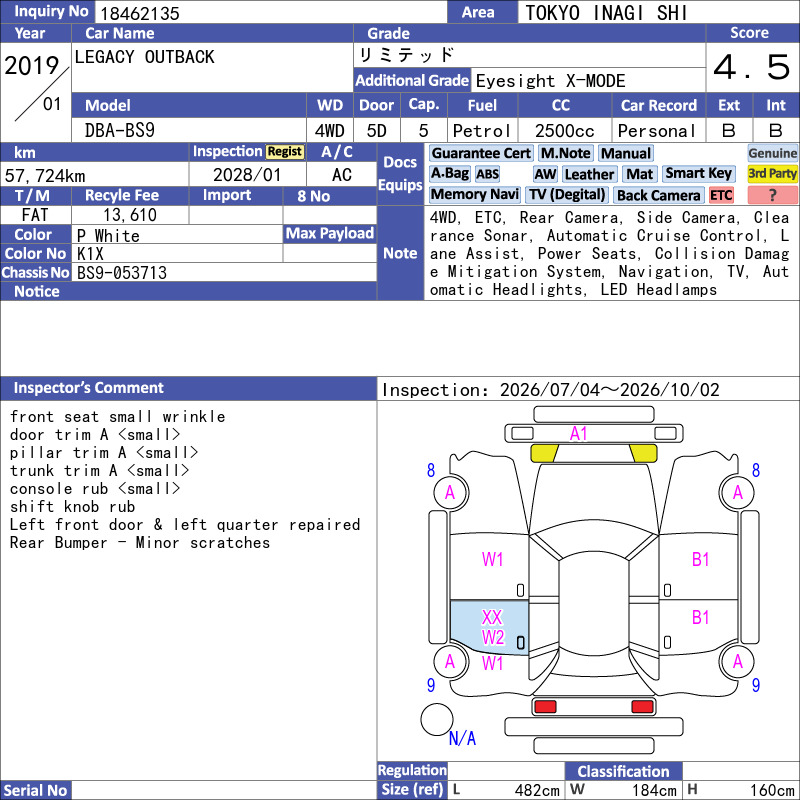Select the A1 mark on the front windshield
Viewport: 800px width, 800px height.
click(x=579, y=434)
